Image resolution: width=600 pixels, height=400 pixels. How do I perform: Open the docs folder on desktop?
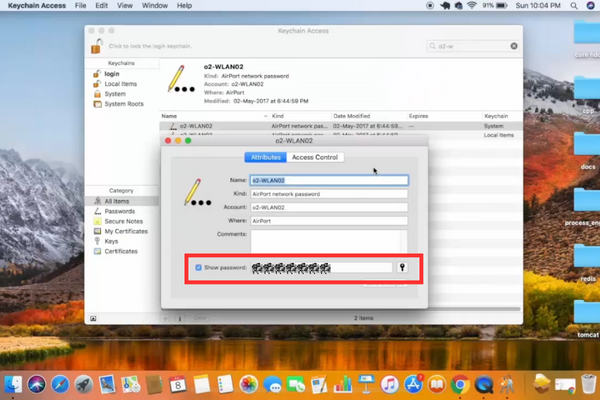(x=587, y=151)
